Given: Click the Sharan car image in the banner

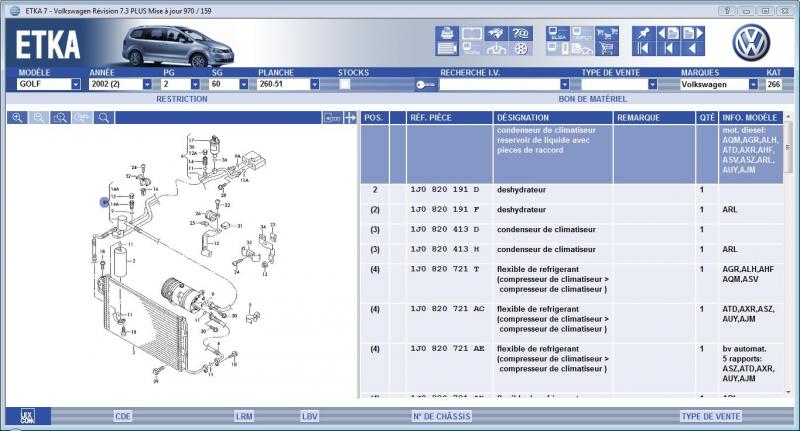Looking at the screenshot, I should click(x=178, y=46).
